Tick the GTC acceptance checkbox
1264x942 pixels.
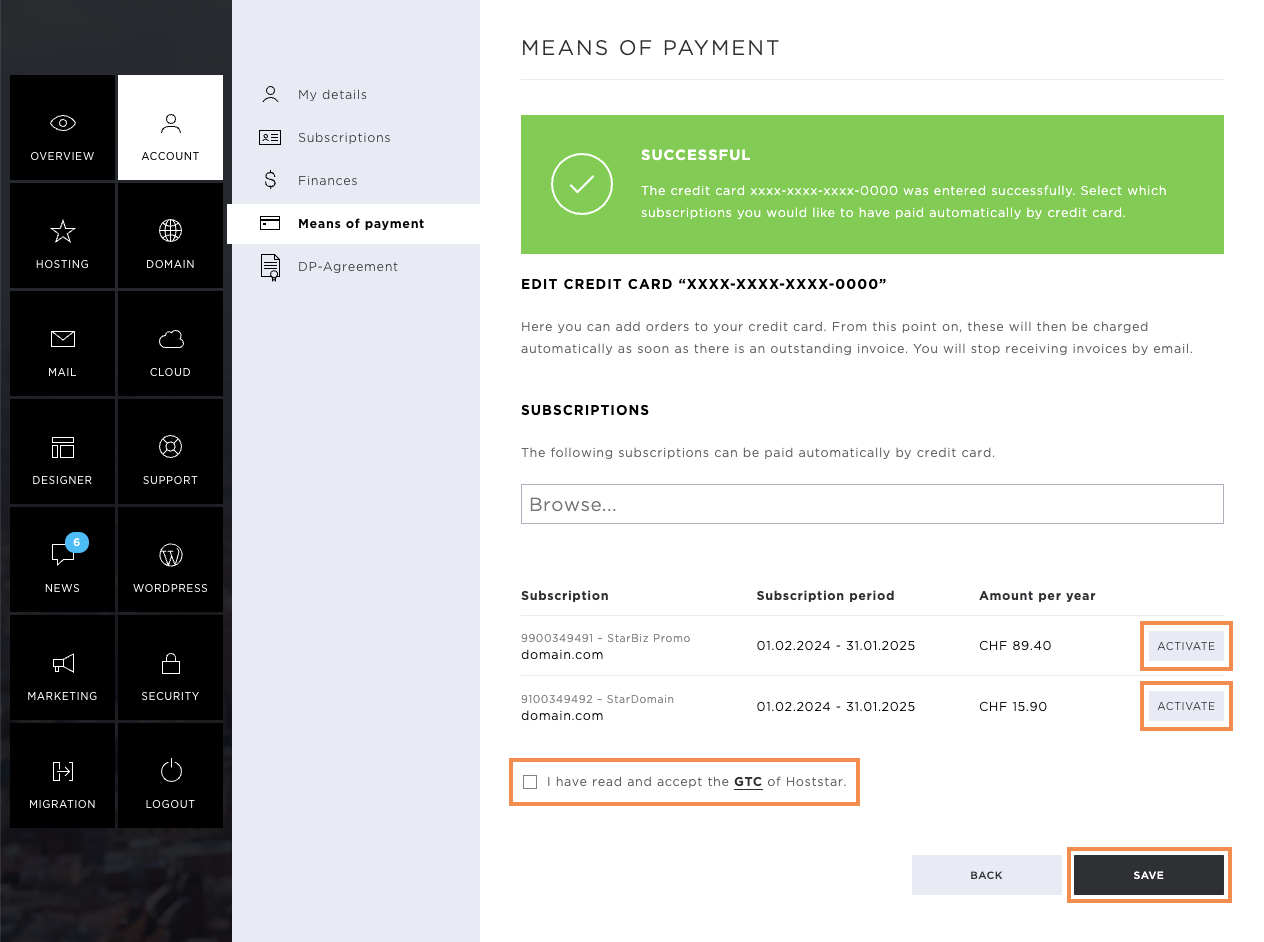tap(530, 782)
